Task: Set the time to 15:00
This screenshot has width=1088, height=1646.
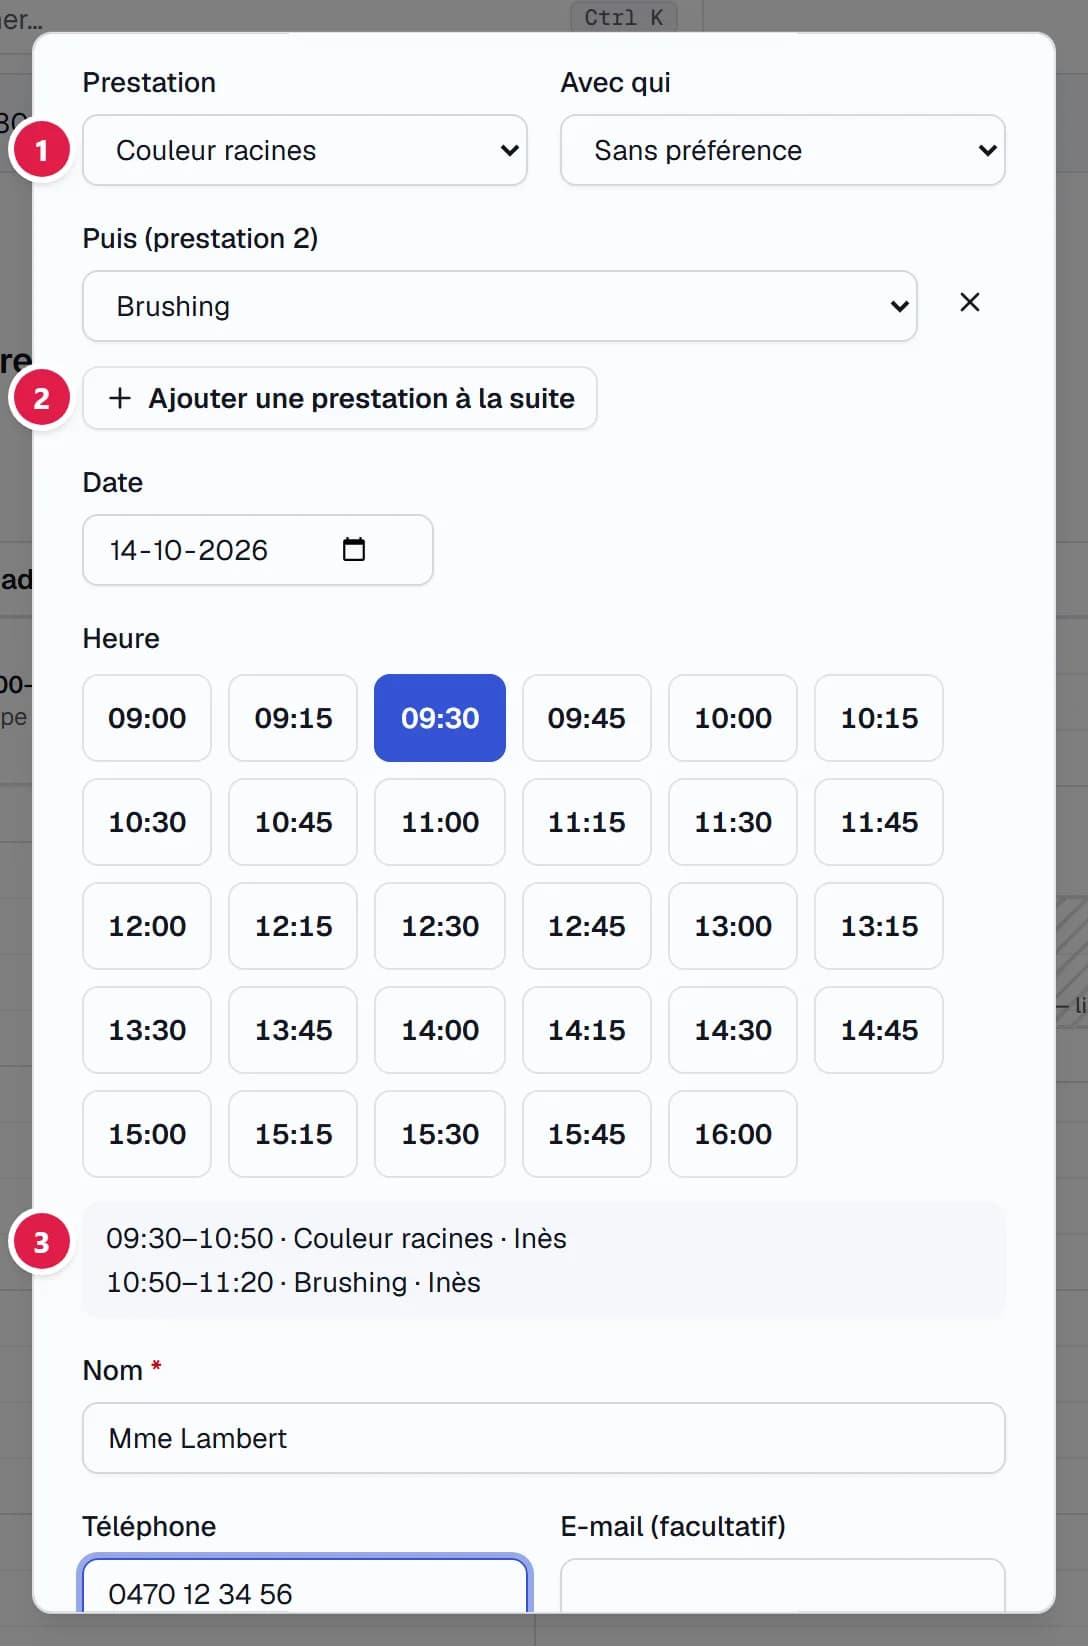Action: (x=147, y=1134)
